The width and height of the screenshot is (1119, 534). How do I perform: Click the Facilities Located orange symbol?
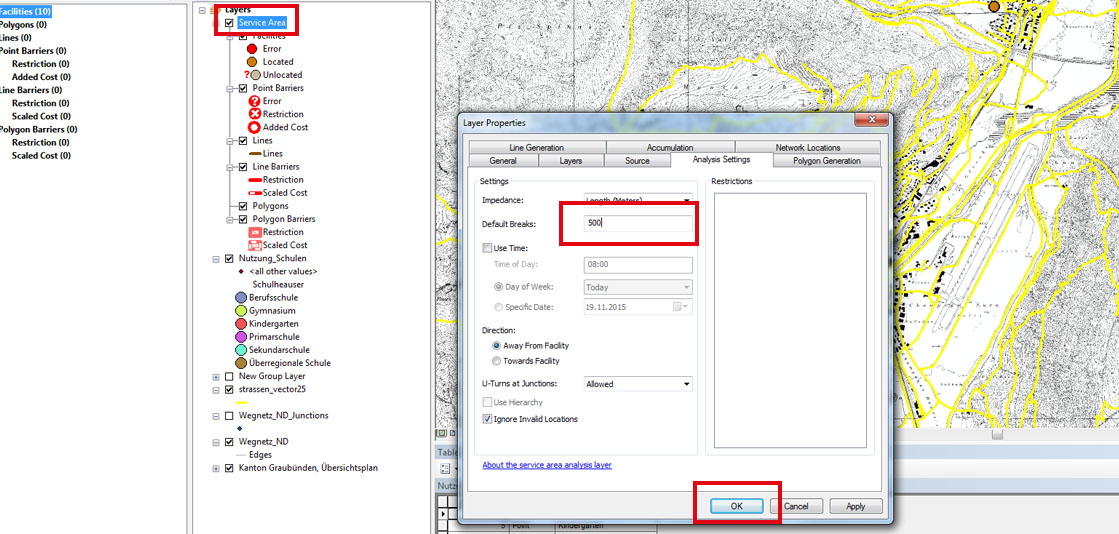click(252, 62)
